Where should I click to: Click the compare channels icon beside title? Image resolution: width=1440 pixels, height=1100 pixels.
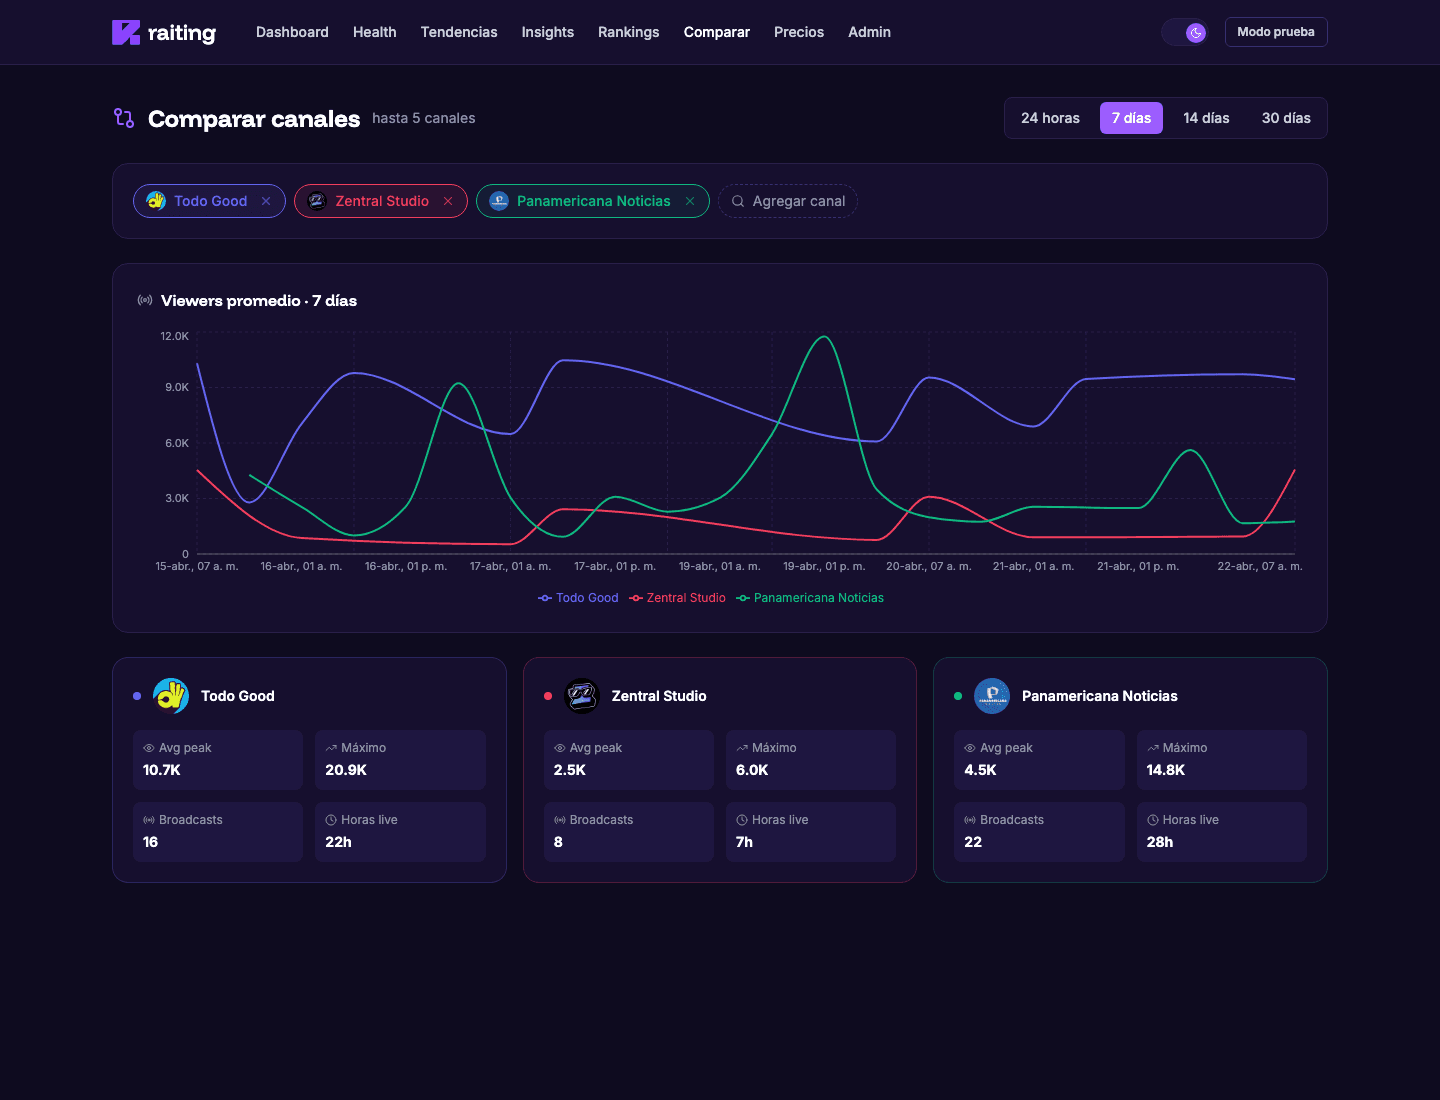point(124,118)
